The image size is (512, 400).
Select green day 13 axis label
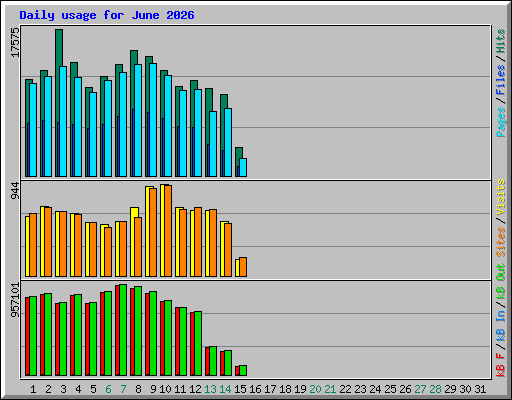[x=210, y=389]
